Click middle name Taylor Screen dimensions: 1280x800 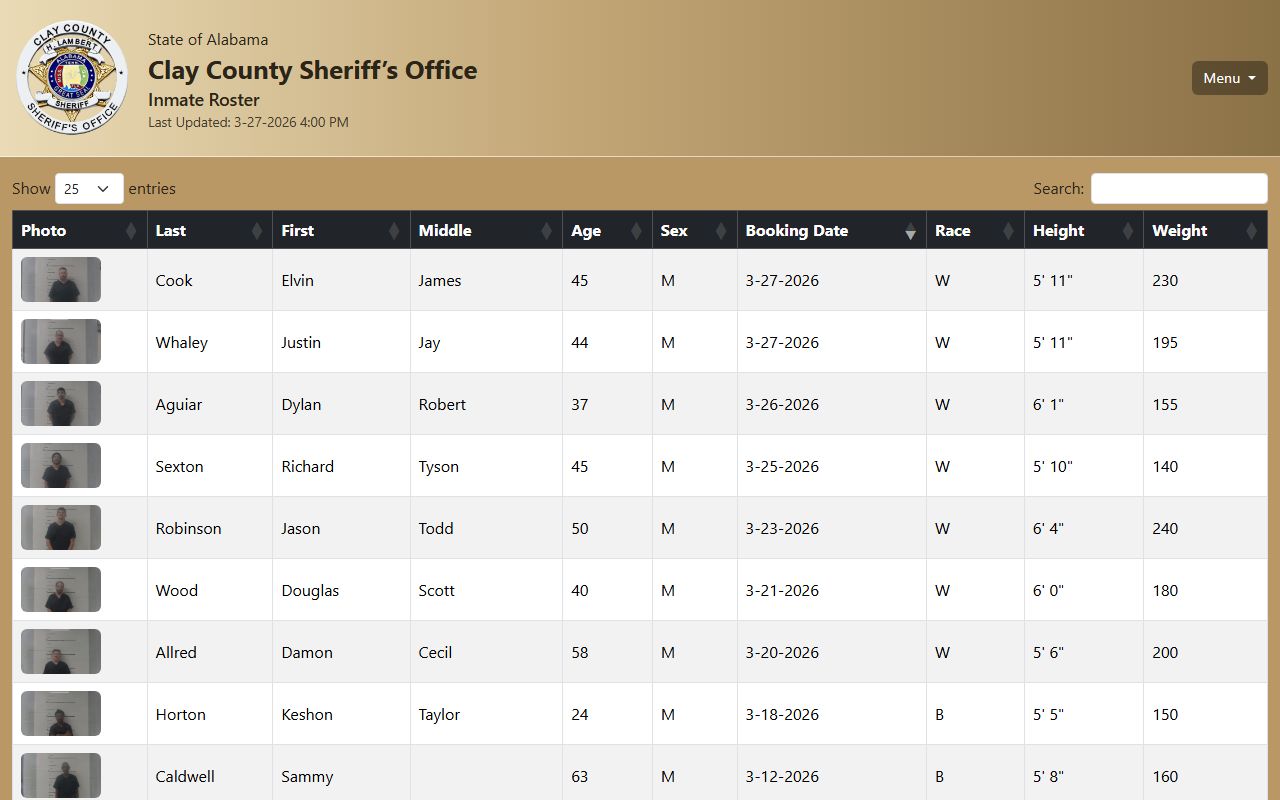pyautogui.click(x=439, y=715)
